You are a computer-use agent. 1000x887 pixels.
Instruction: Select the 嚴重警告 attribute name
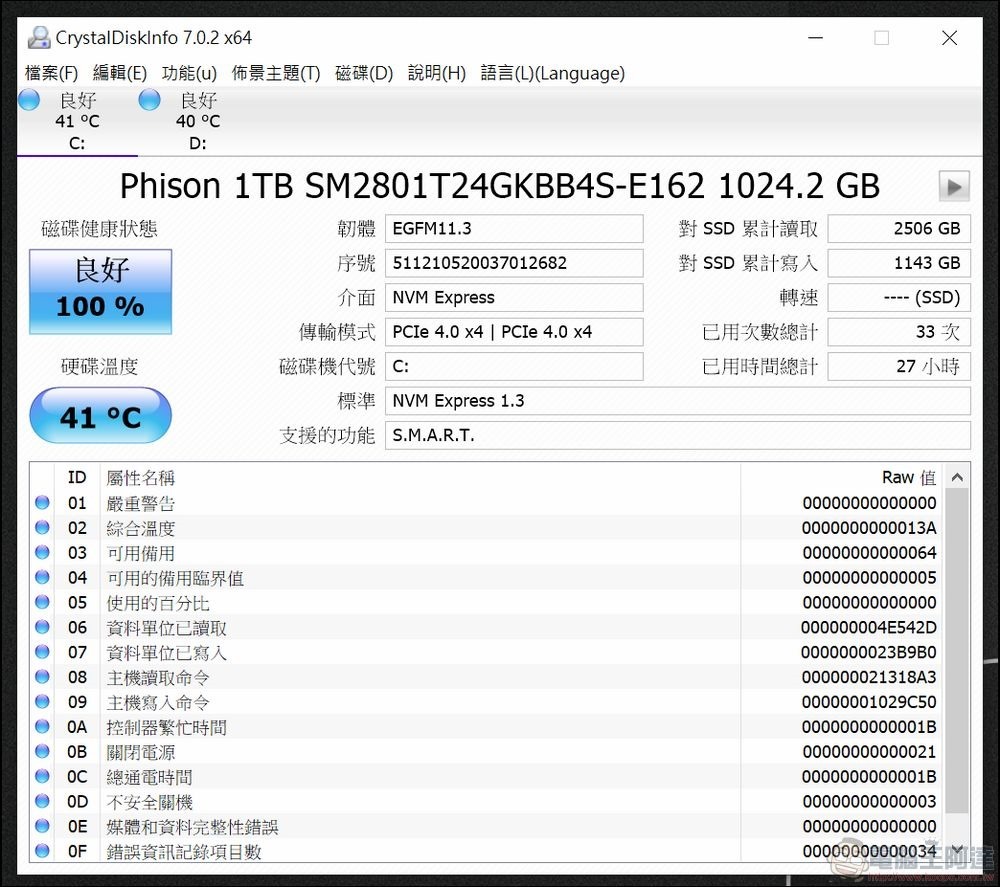[140, 504]
